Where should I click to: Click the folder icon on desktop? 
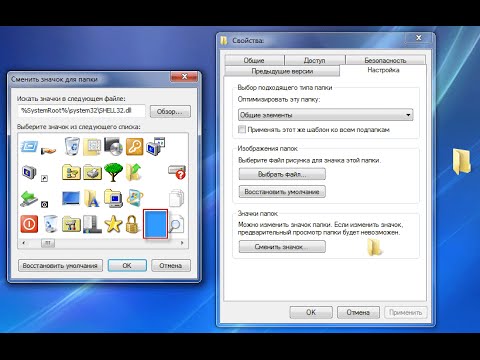462,162
